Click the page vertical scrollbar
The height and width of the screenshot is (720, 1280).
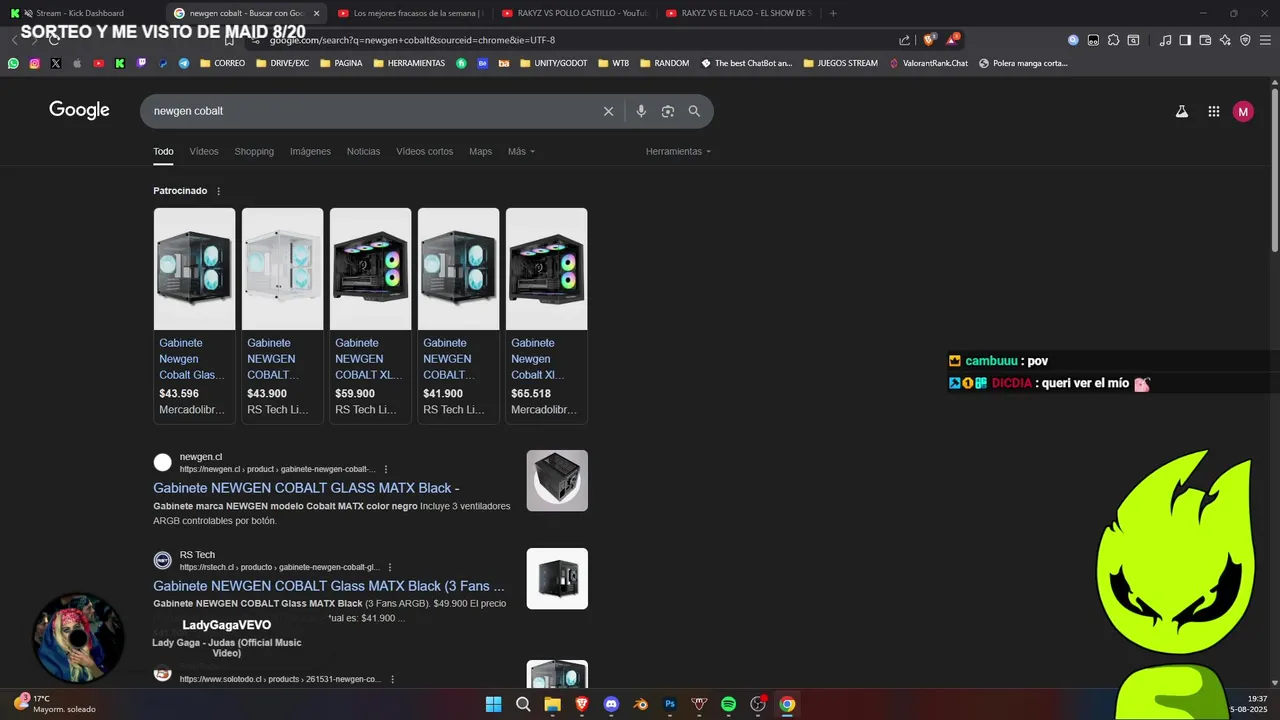pyautogui.click(x=1274, y=170)
